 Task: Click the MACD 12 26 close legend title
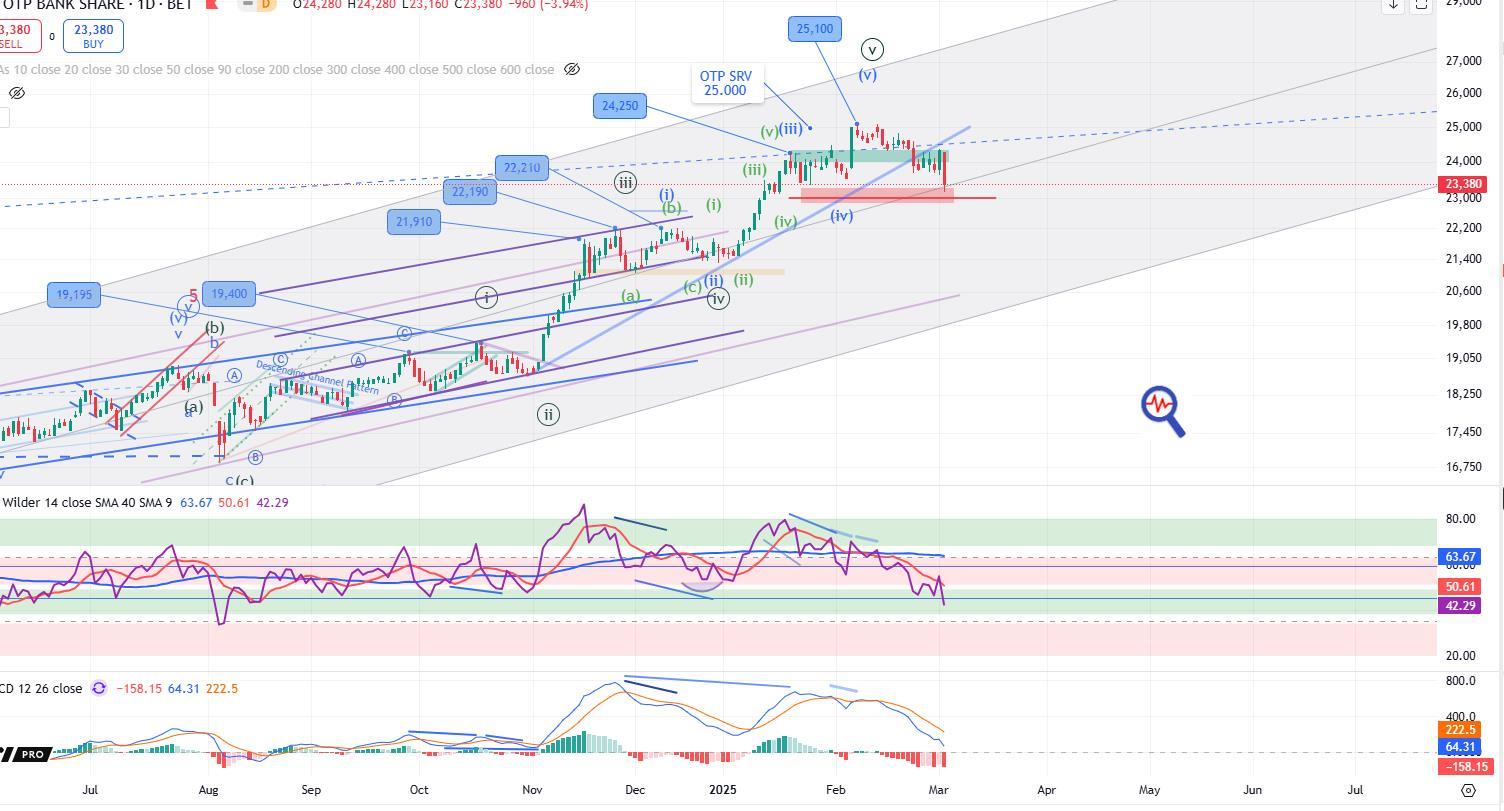pos(41,688)
